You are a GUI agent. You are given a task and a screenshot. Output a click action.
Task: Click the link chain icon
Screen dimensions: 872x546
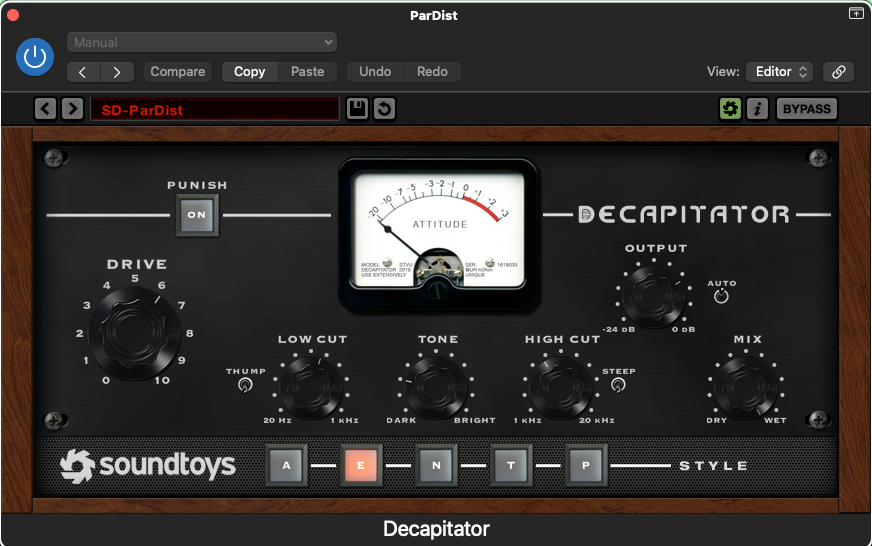[x=839, y=72]
